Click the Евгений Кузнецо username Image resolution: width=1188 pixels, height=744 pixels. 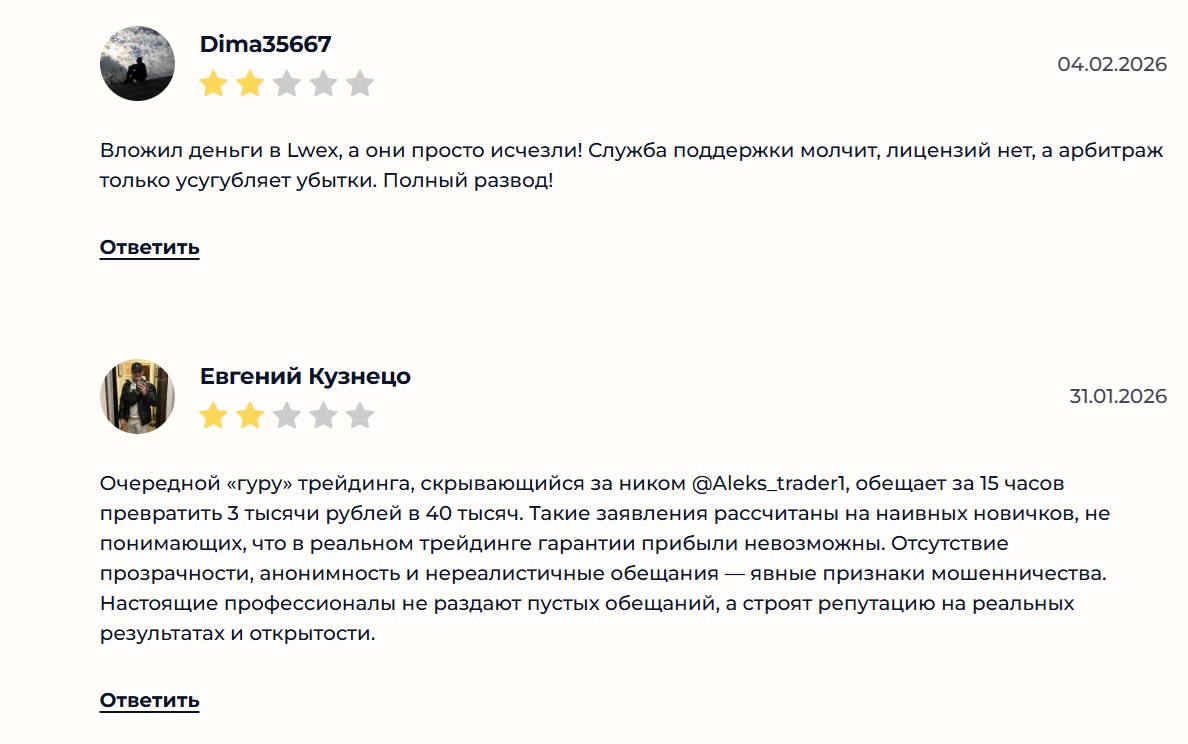pyautogui.click(x=305, y=376)
